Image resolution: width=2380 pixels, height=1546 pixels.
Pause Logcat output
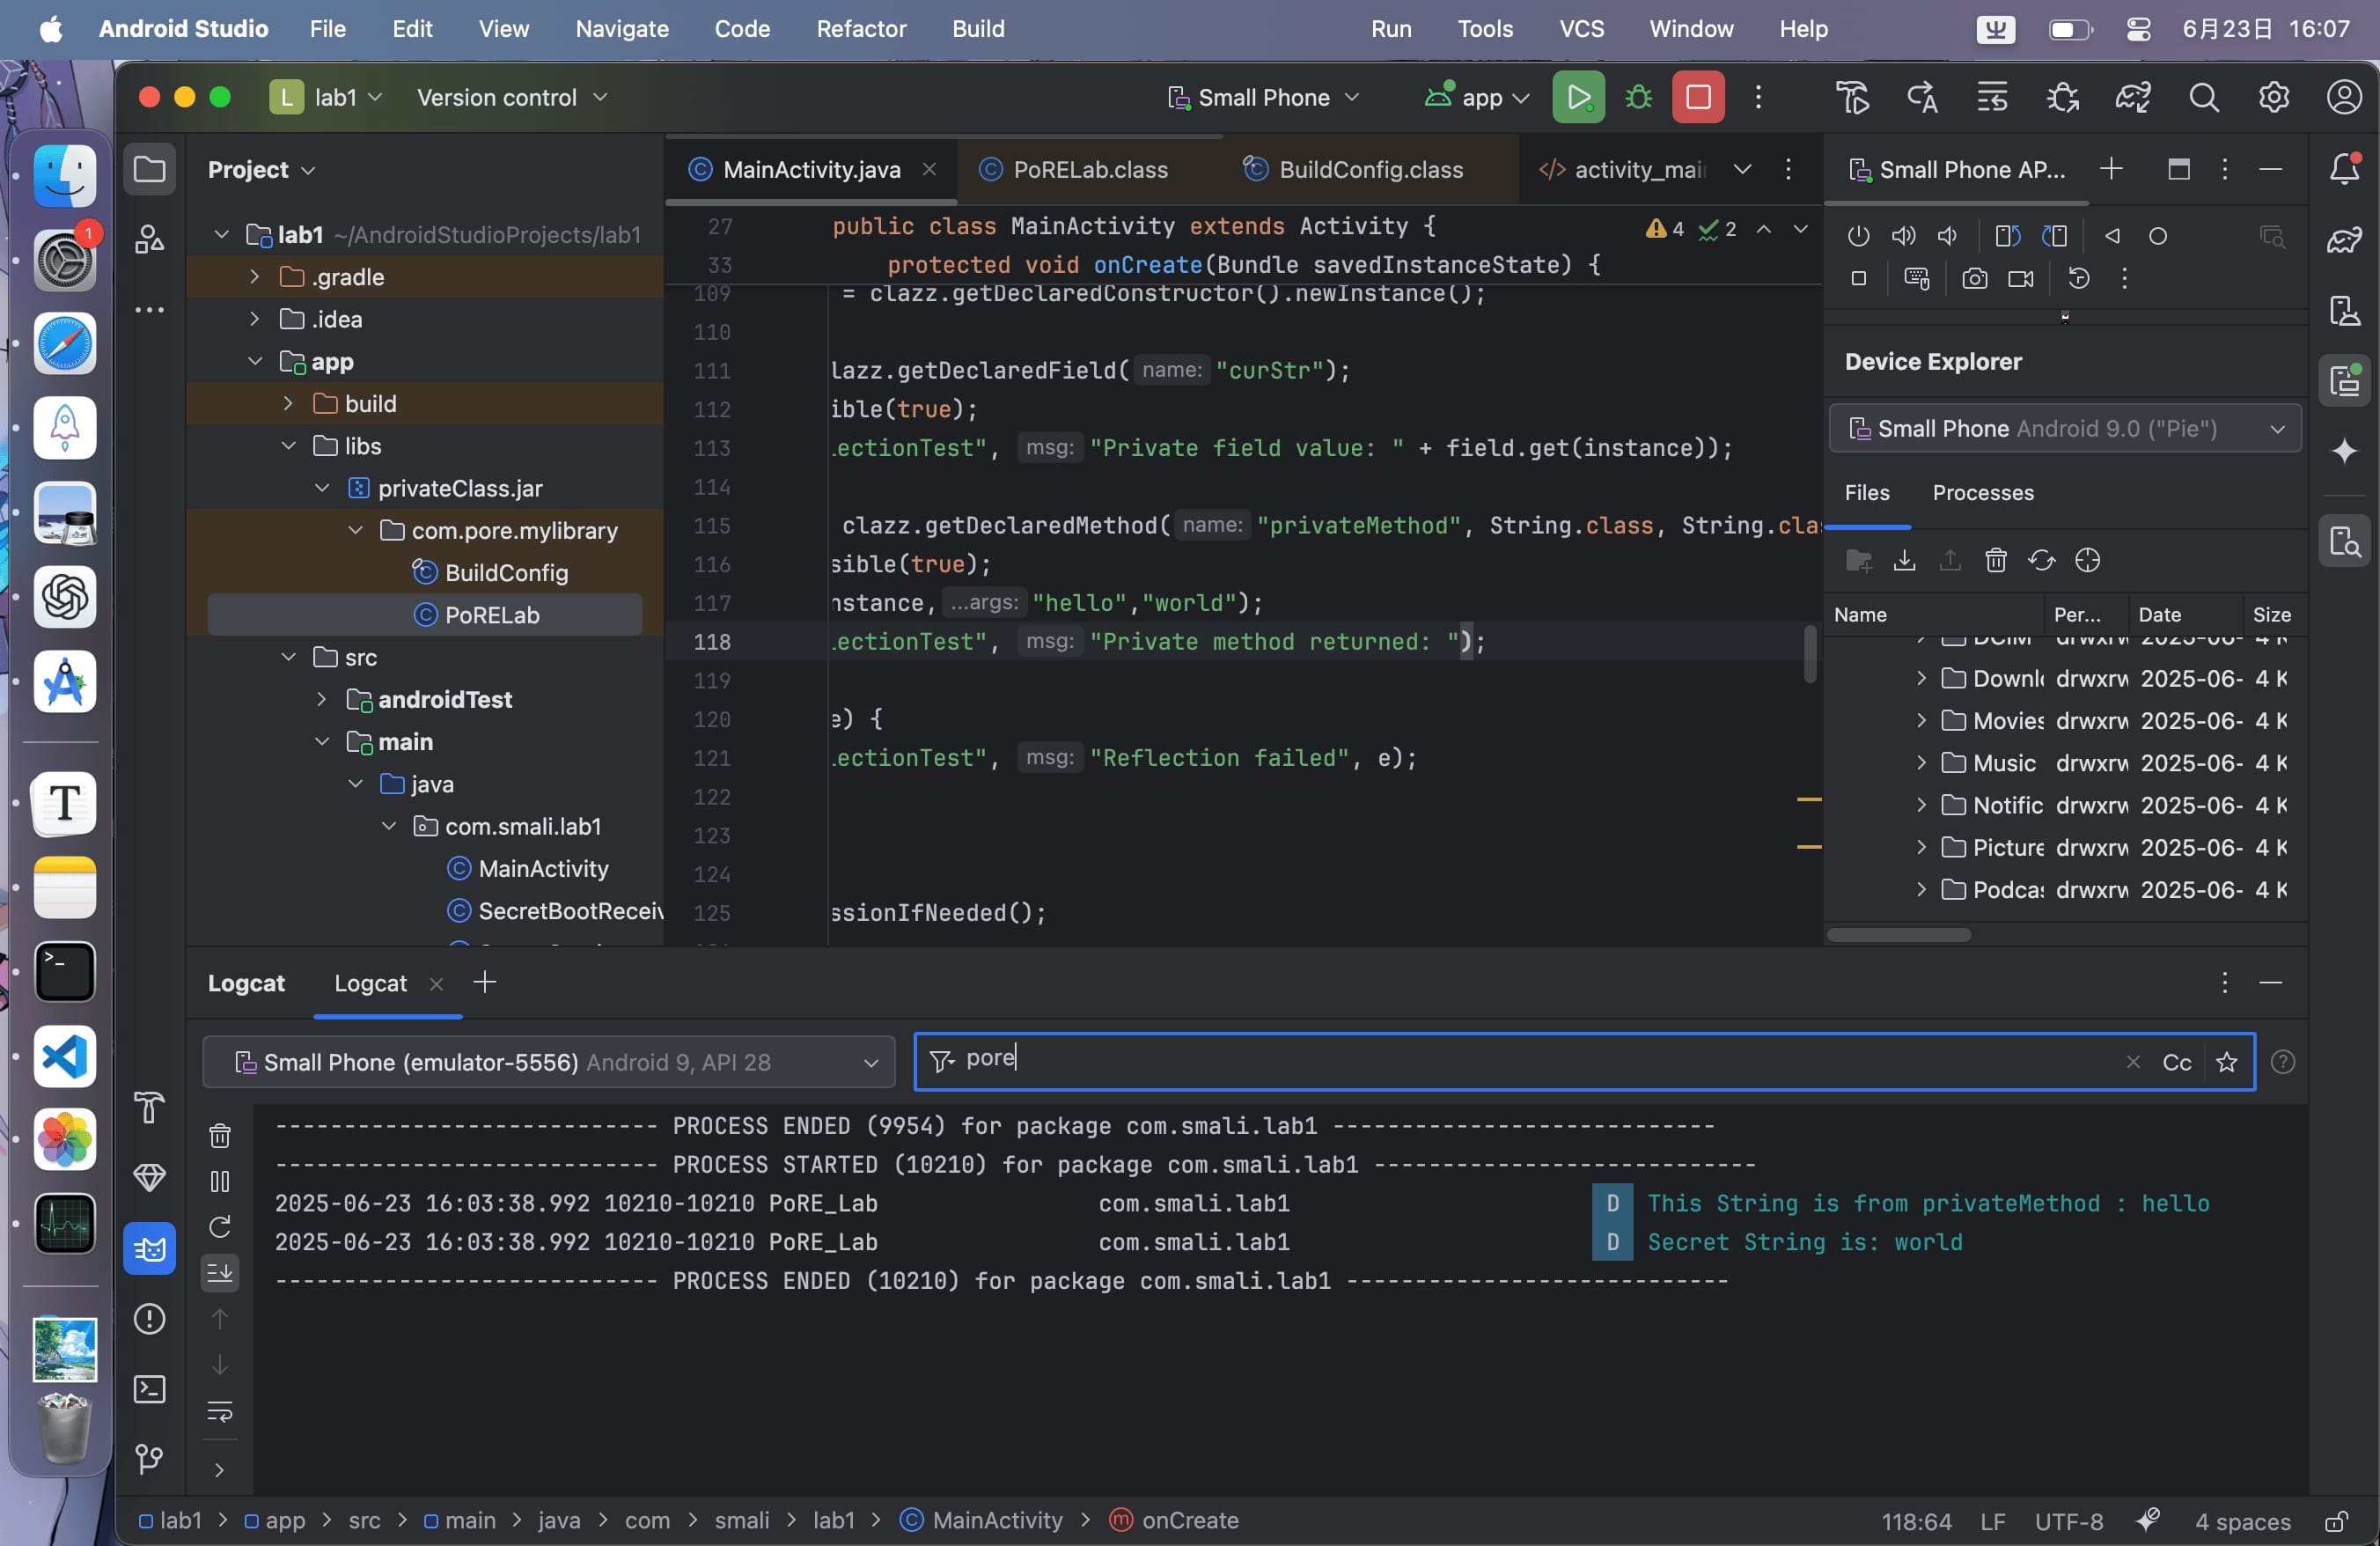pos(220,1181)
